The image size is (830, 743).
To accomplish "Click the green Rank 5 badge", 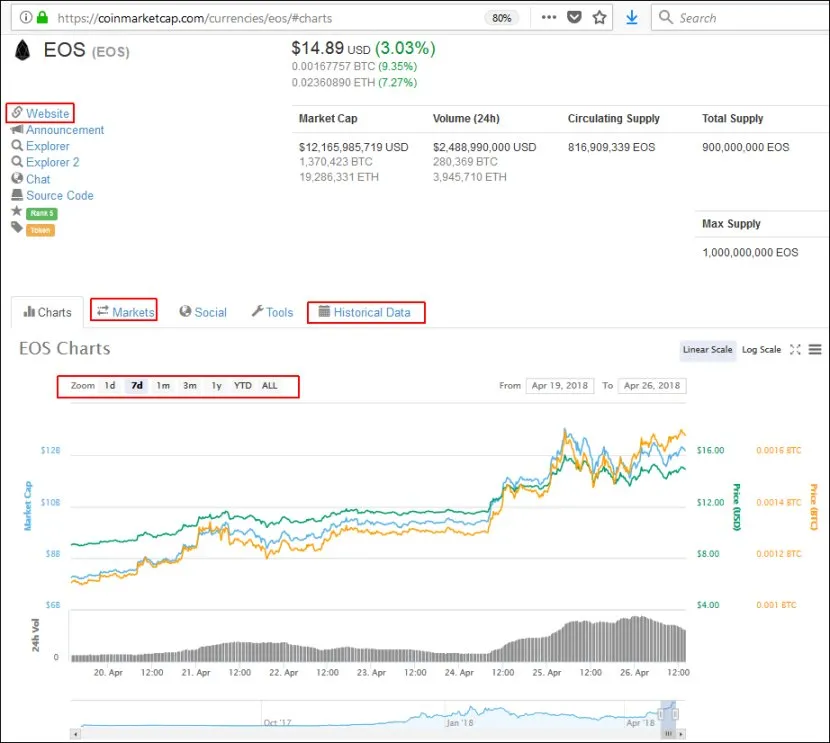I will coord(42,213).
